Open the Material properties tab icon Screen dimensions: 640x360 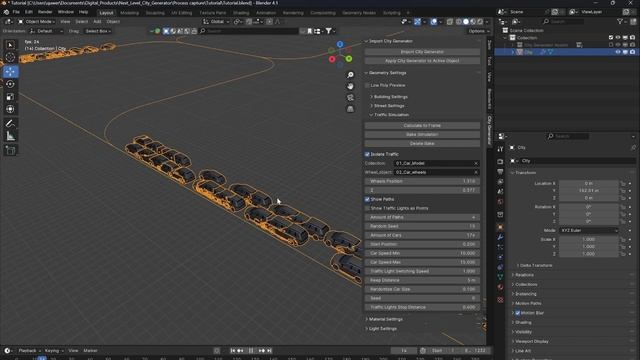point(500,287)
